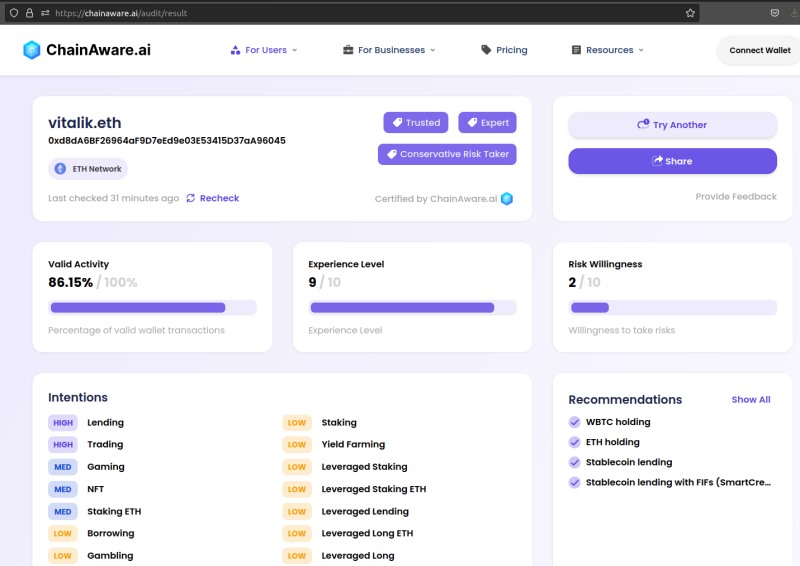Click the checkmark beside WBTC holding
800x566 pixels.
tap(574, 422)
